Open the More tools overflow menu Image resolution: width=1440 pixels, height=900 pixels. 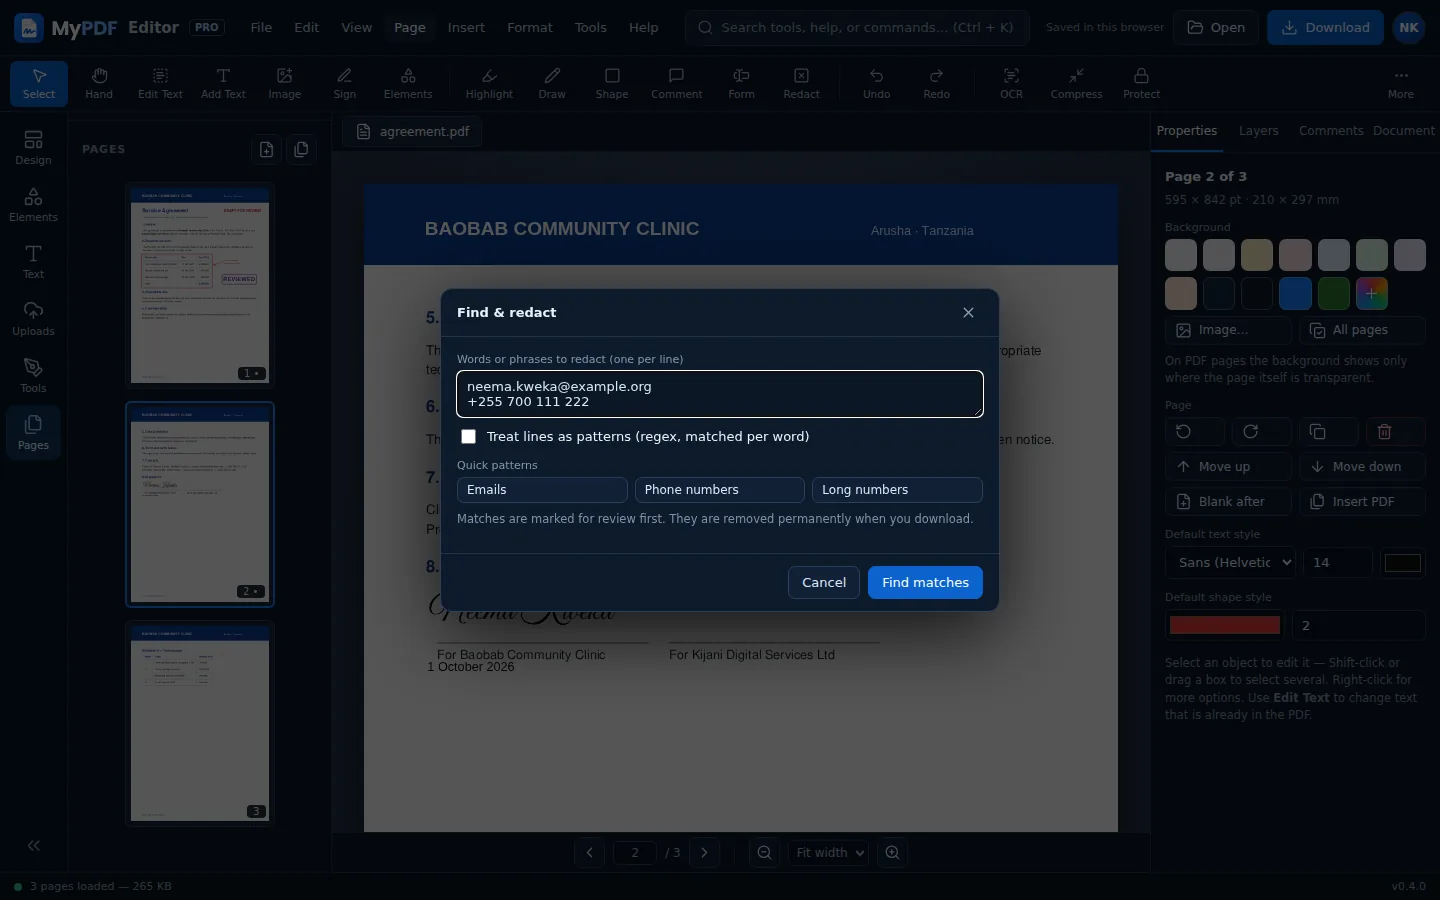1401,83
